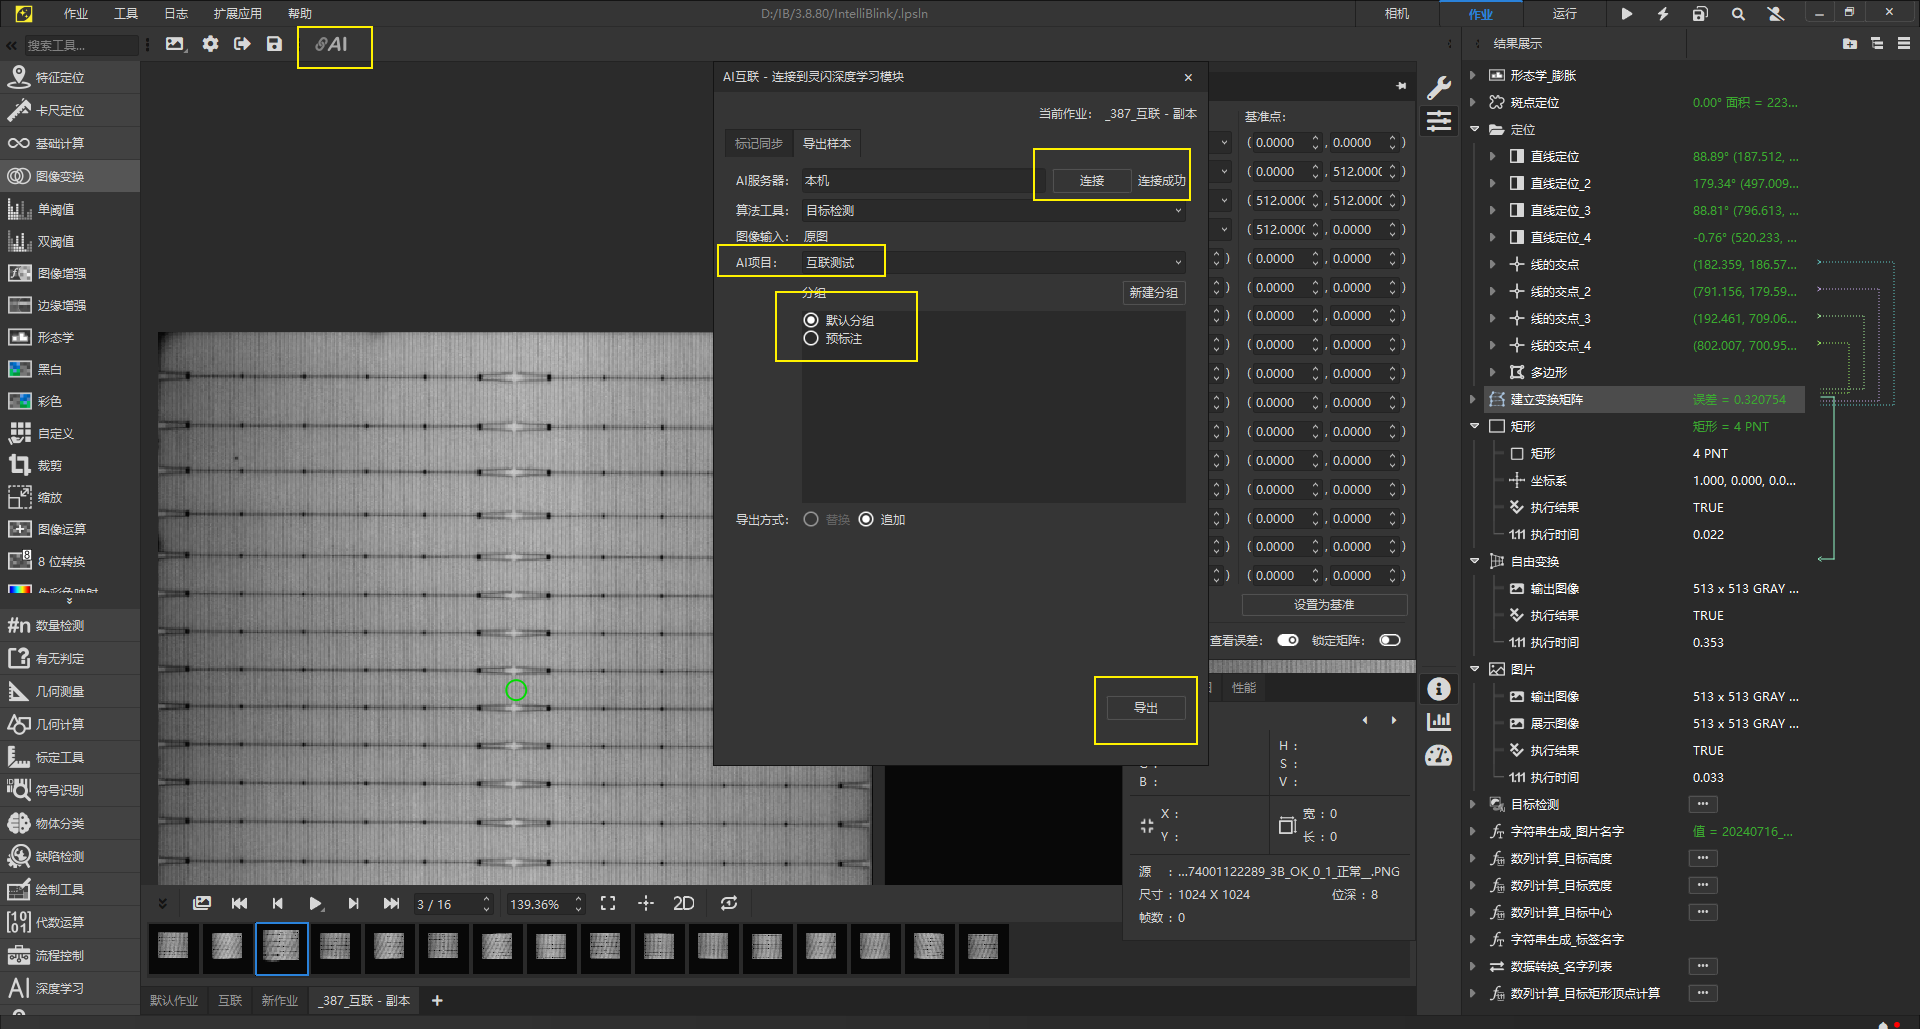Open settings gear in top toolbar
1920x1029 pixels.
pyautogui.click(x=210, y=44)
